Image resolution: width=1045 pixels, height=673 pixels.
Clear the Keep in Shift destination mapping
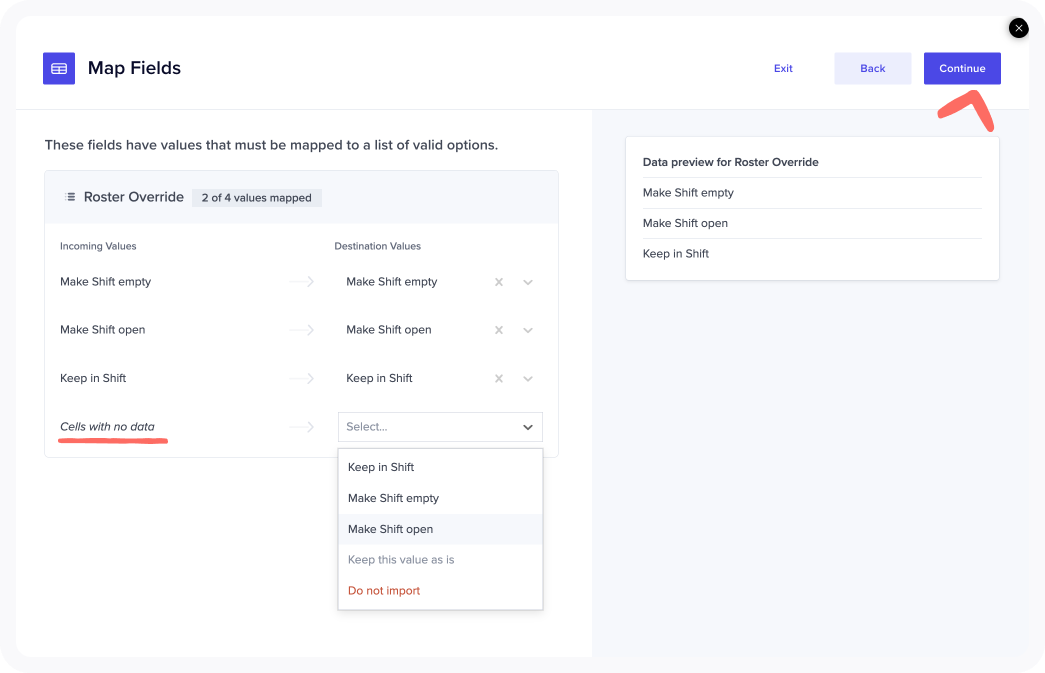(499, 378)
